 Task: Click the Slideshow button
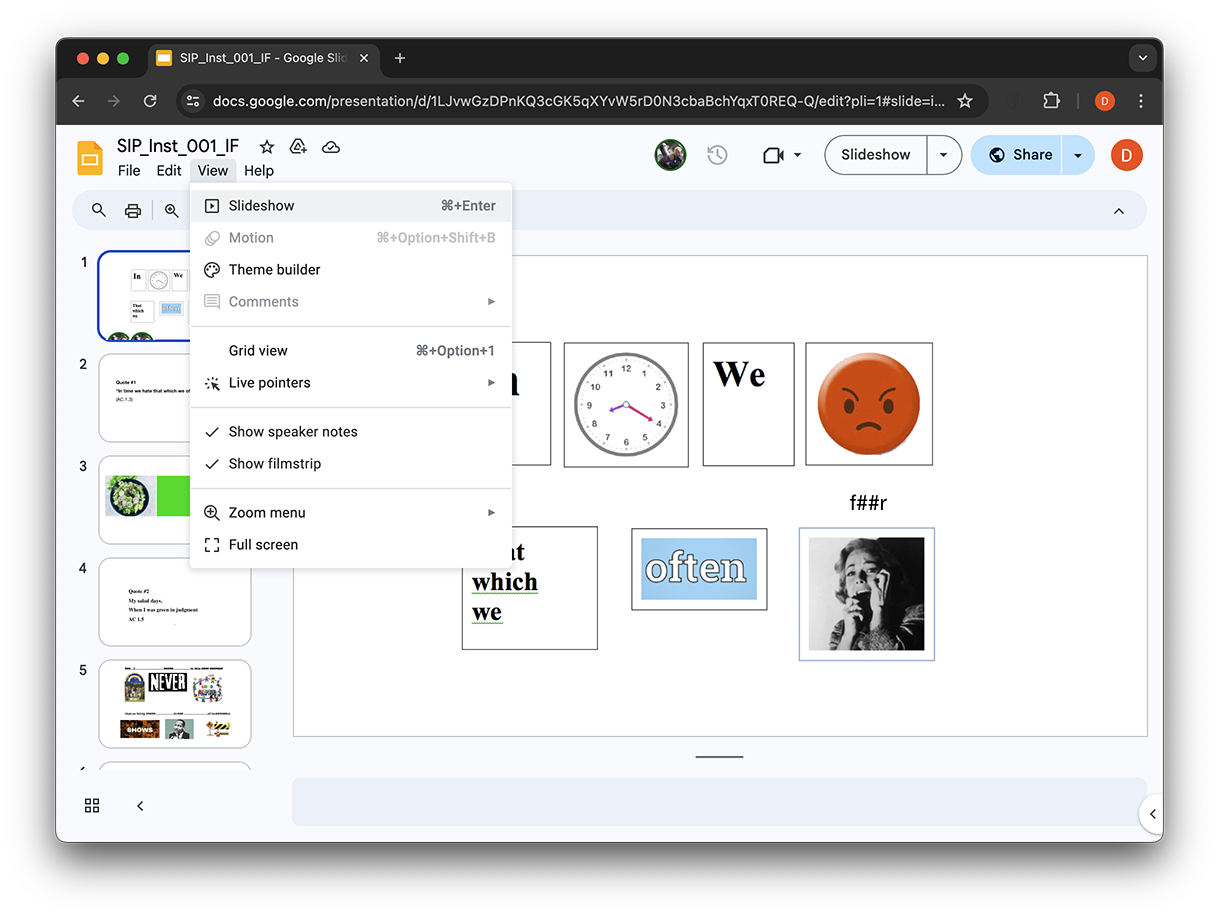(x=876, y=155)
